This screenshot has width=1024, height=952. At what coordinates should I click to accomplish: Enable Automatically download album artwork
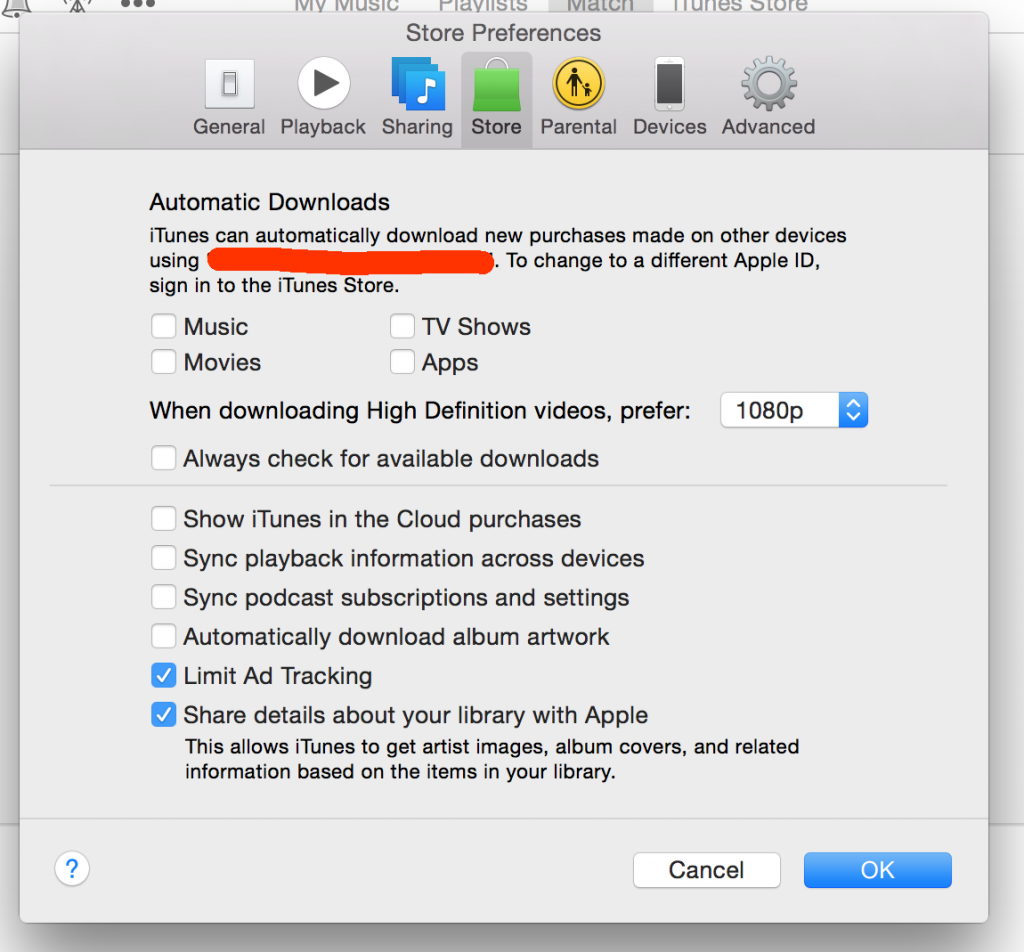coord(163,636)
